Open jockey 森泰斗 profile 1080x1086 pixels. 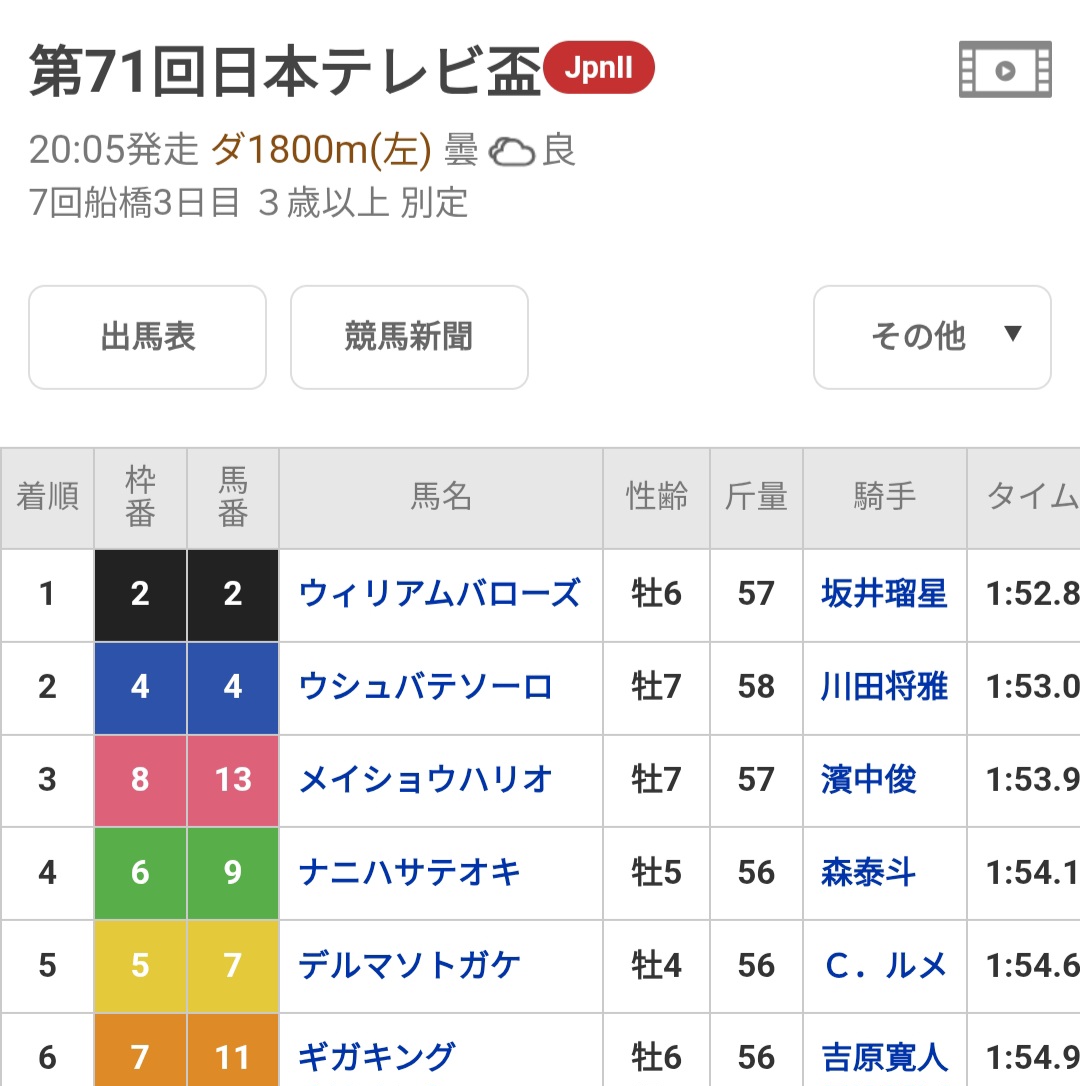(868, 873)
